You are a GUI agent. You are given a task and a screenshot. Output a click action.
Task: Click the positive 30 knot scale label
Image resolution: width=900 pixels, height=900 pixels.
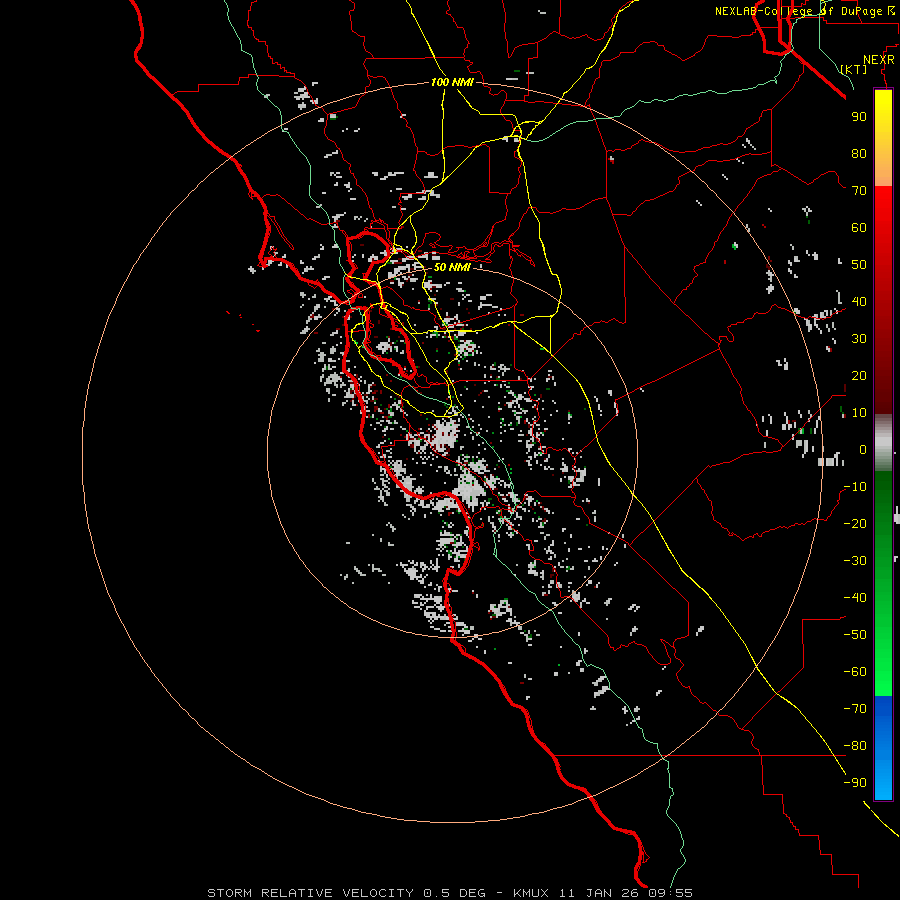coord(859,339)
